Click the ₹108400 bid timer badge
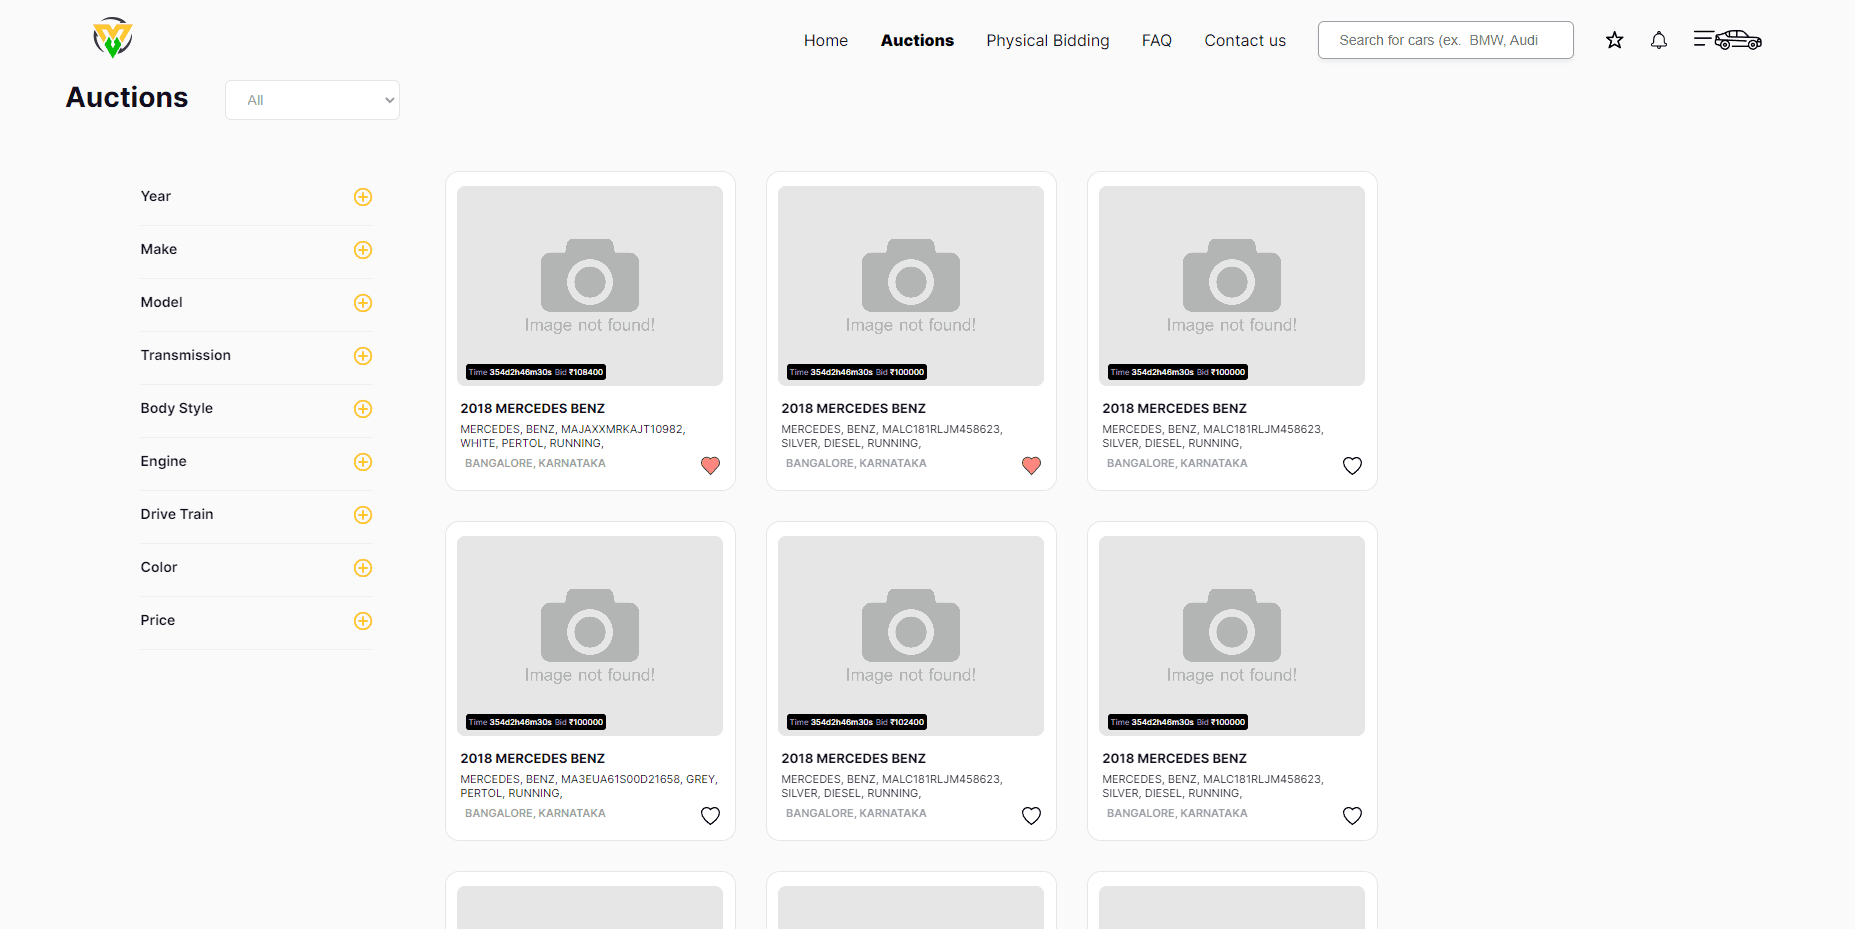The height and width of the screenshot is (929, 1855). click(536, 372)
